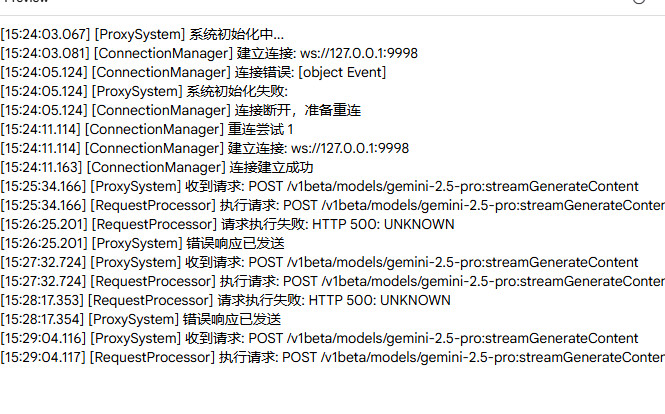The height and width of the screenshot is (414, 665).
Task: Select the '连接建立成功' log line
Action: point(157,167)
